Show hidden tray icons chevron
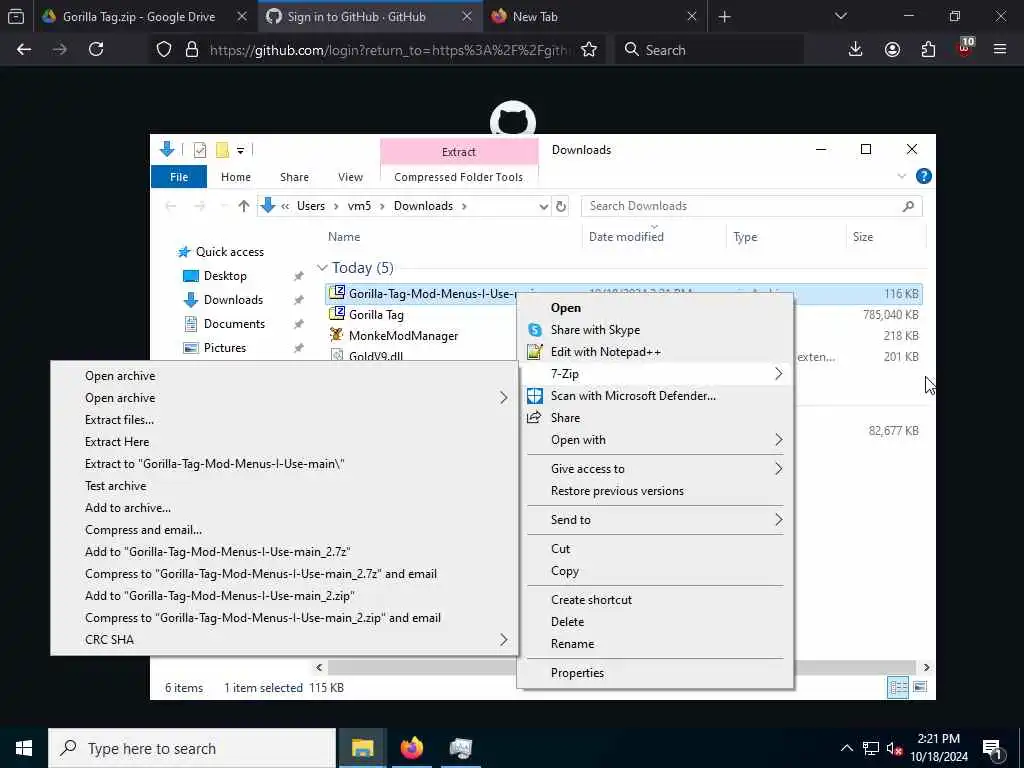 [x=846, y=748]
